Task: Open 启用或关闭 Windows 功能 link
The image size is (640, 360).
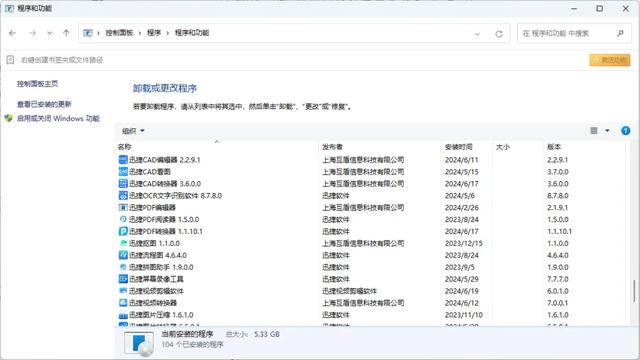Action: 58,118
